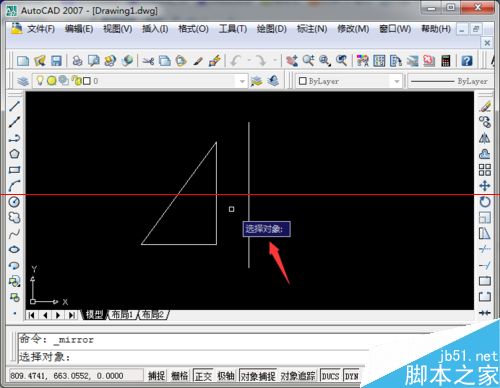This screenshot has width=500, height=388.
Task: Select the Polygon tool
Action: [14, 154]
